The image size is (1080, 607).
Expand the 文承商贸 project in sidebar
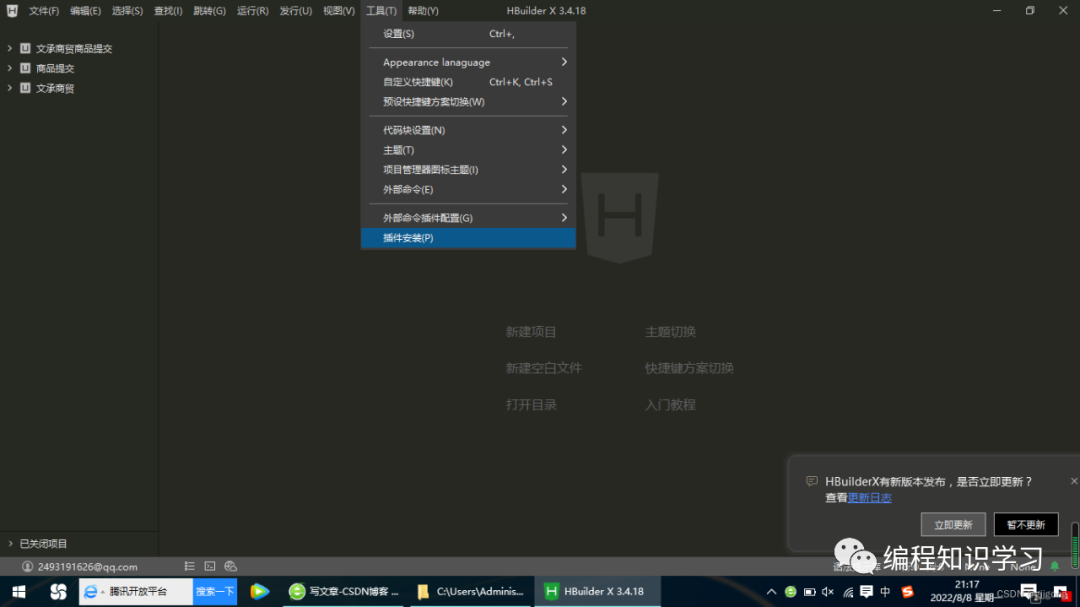[x=11, y=87]
